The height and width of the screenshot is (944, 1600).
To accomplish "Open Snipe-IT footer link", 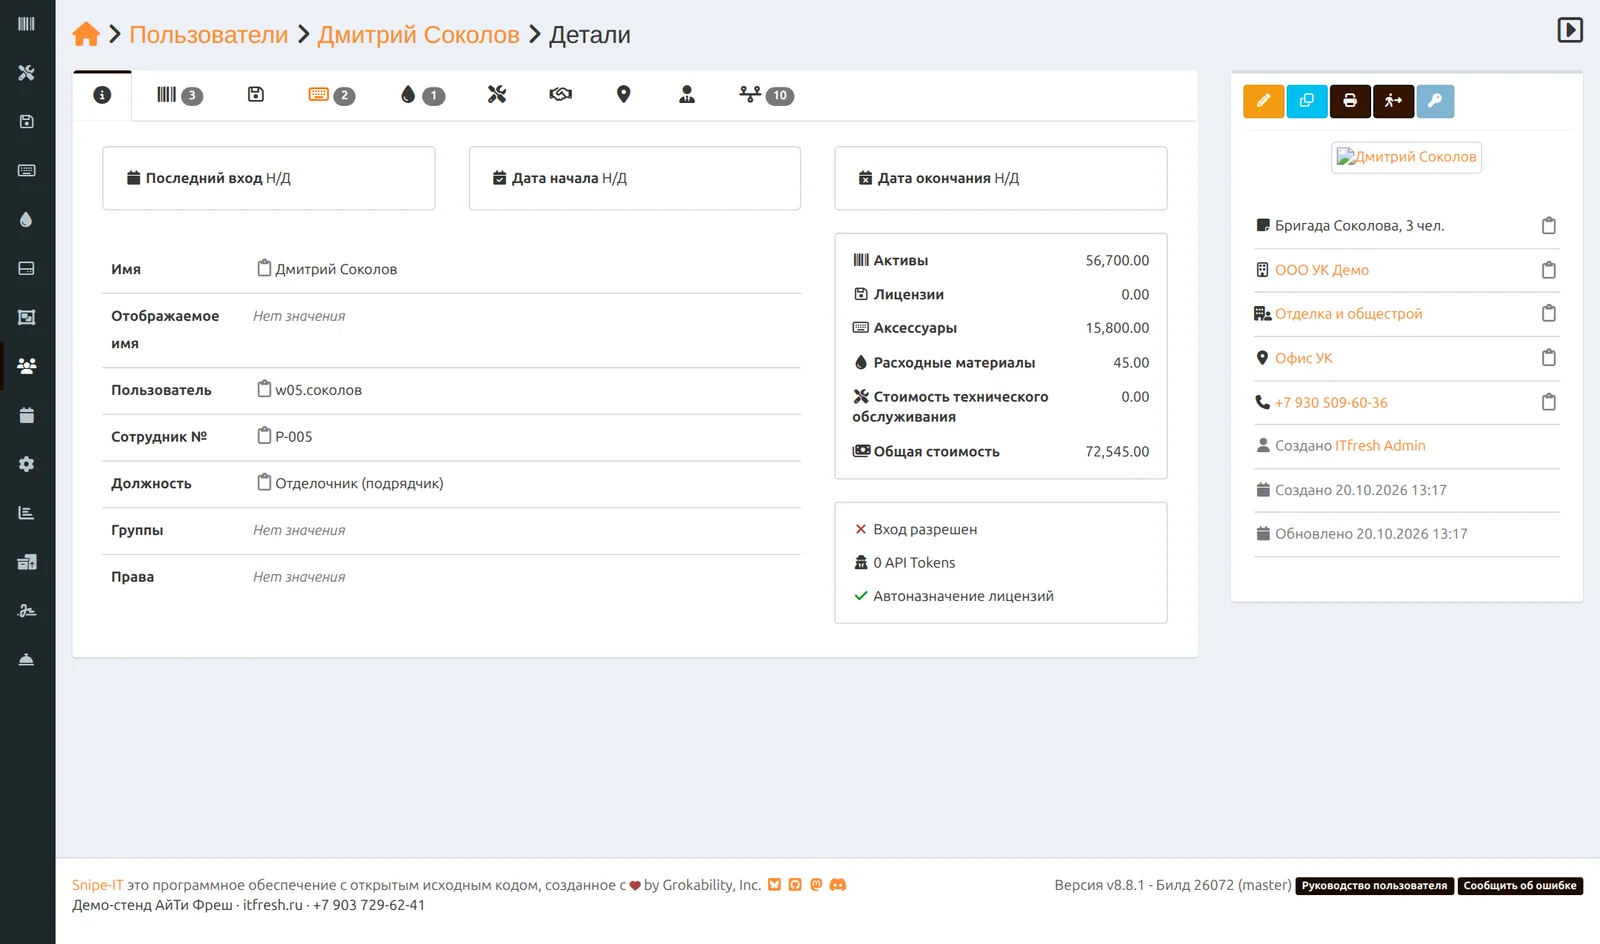I will point(97,885).
